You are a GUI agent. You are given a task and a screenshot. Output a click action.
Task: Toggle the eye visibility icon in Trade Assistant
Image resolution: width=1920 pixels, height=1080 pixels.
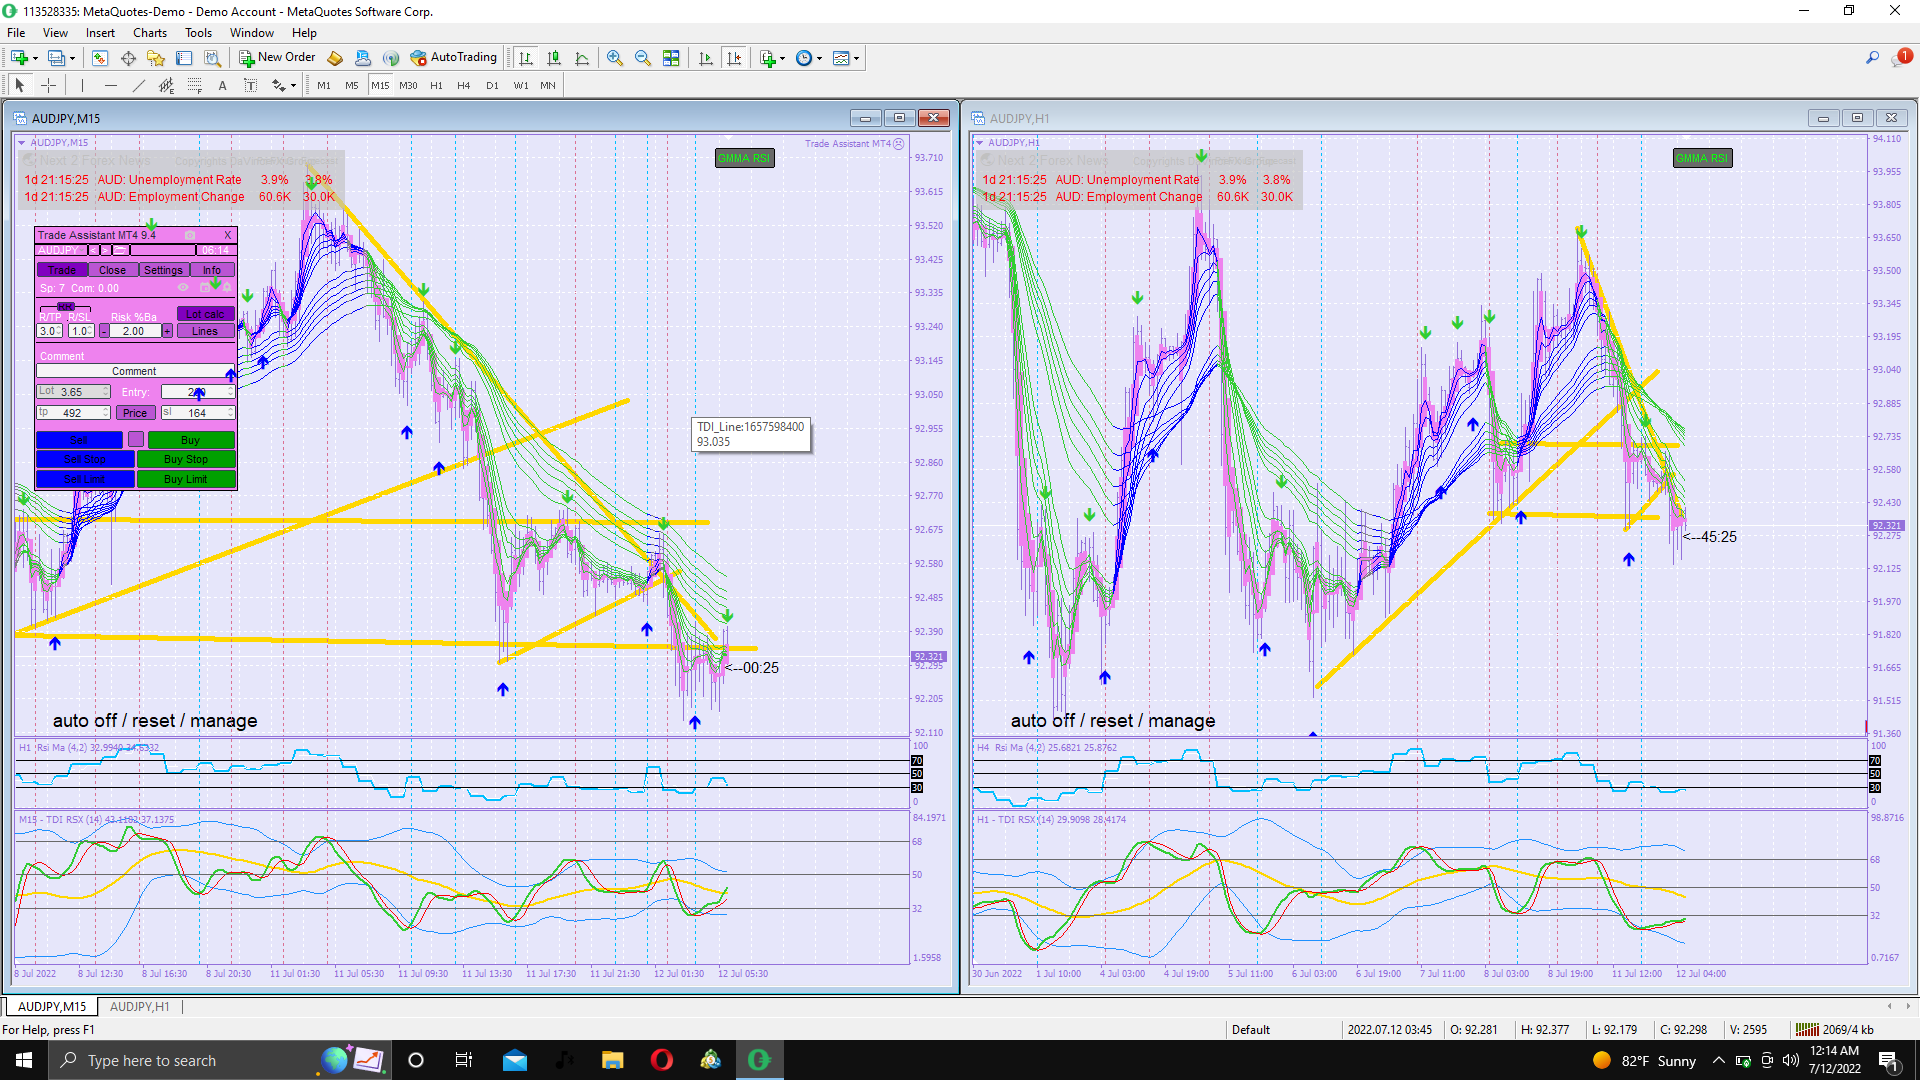coord(183,288)
